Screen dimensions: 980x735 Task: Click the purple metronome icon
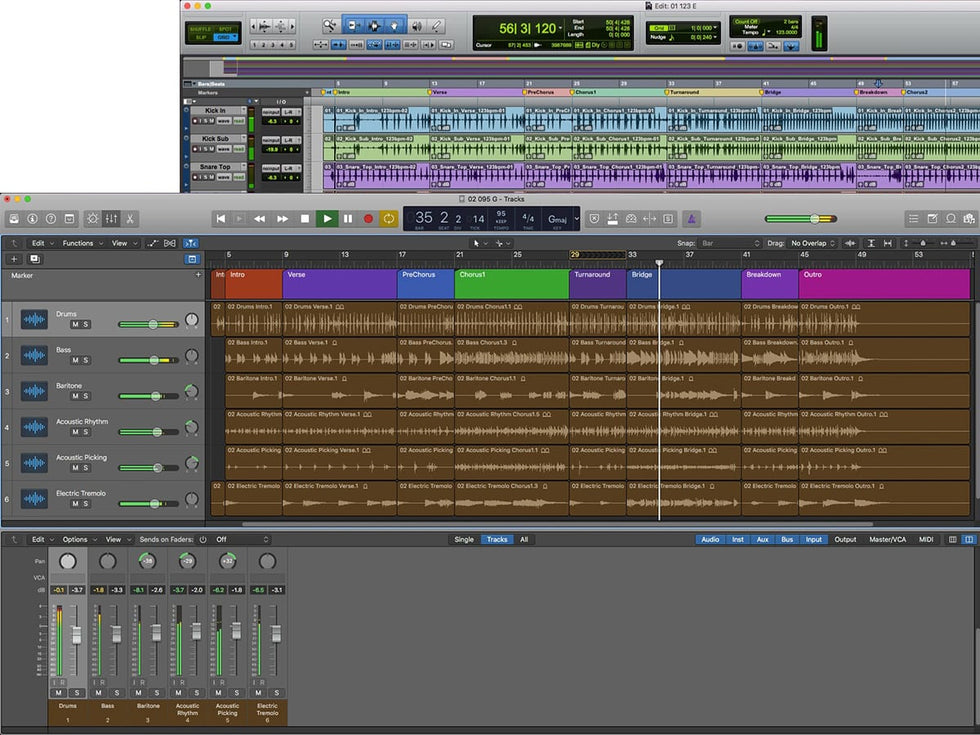pos(692,218)
